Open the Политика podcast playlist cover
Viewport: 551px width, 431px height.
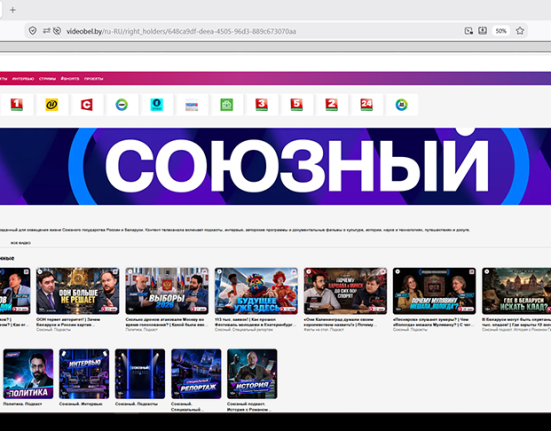tap(28, 374)
